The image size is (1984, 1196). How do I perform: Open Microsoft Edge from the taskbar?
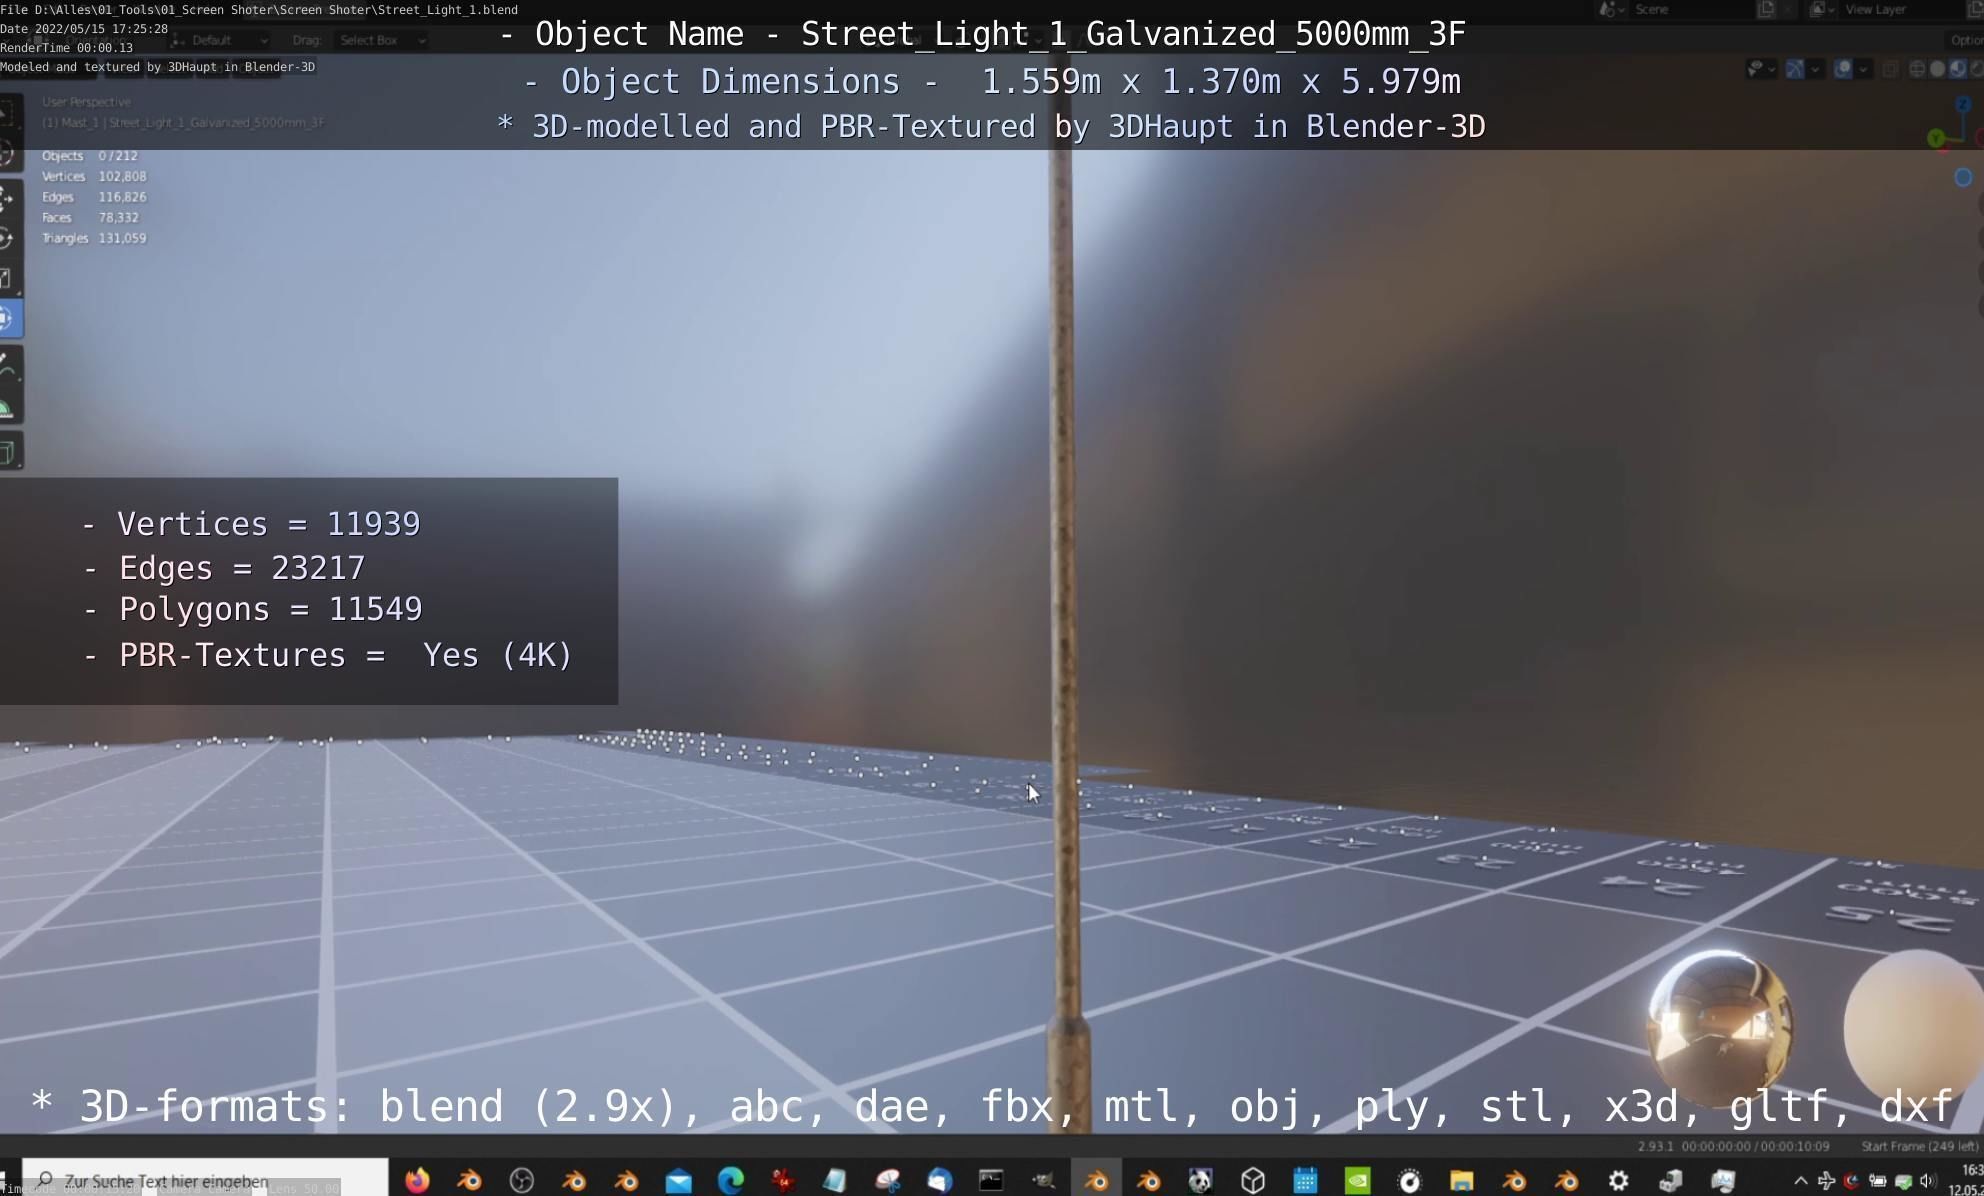[731, 1181]
